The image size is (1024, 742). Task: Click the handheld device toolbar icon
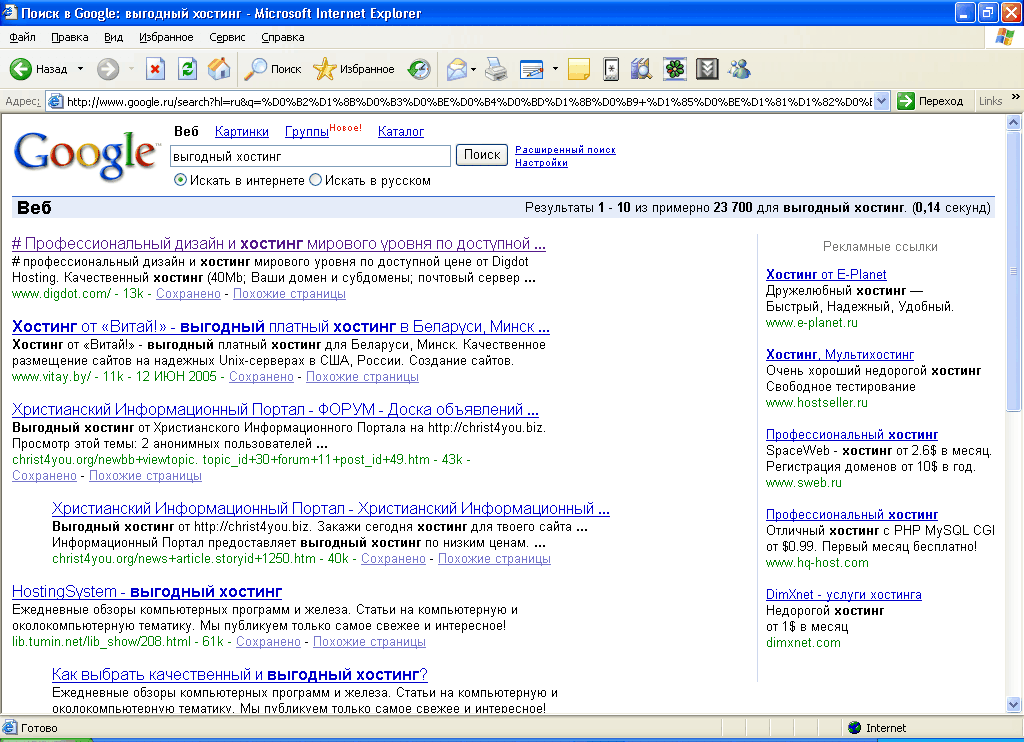point(611,69)
